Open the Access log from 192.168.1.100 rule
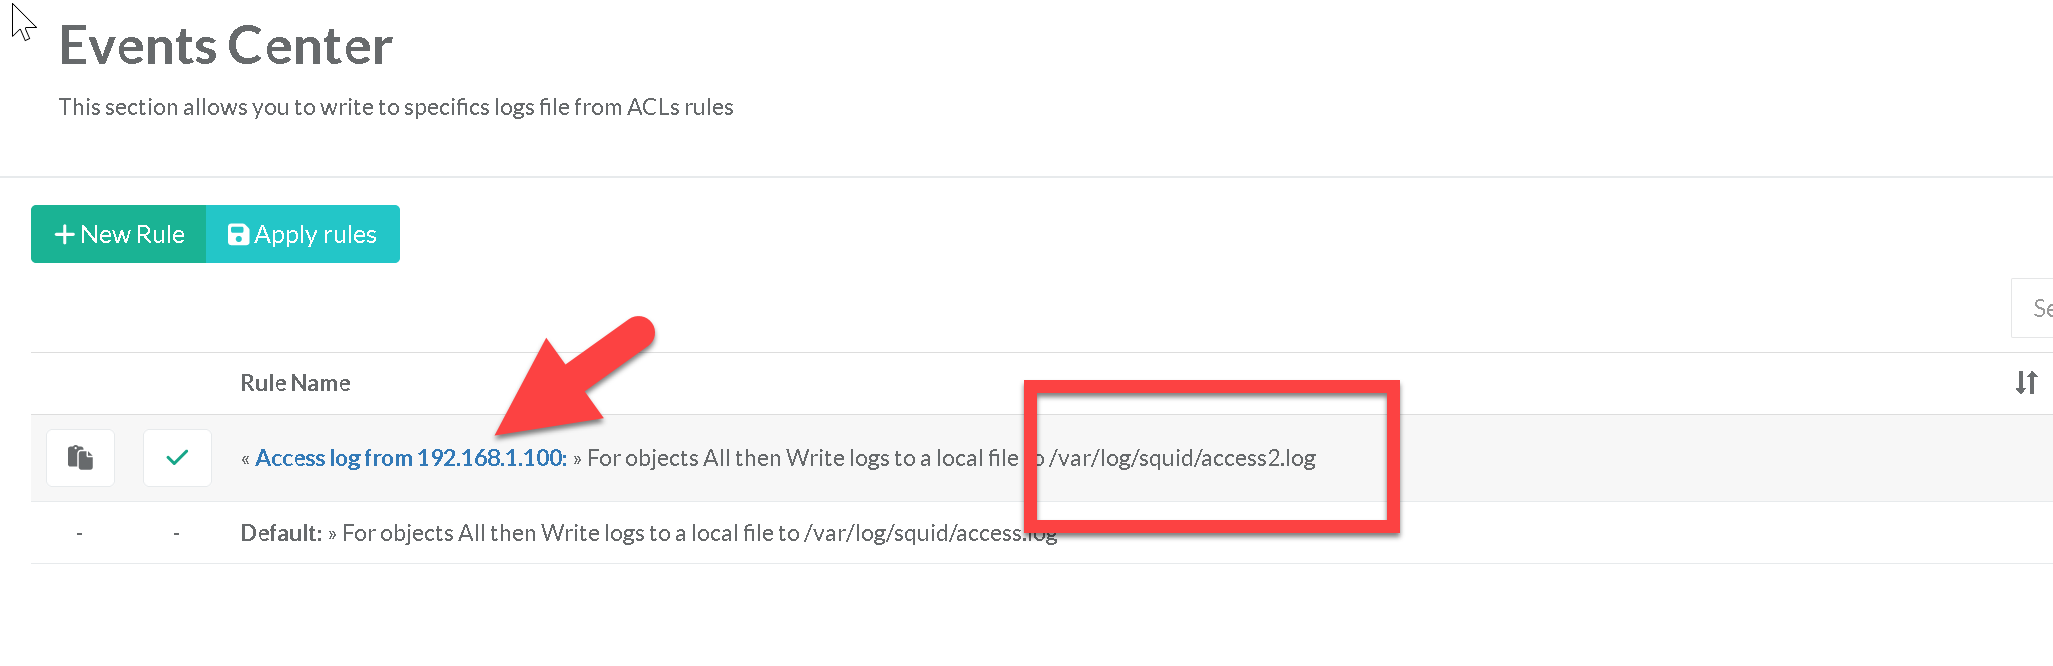Screen dimensions: 2053x666 point(410,458)
